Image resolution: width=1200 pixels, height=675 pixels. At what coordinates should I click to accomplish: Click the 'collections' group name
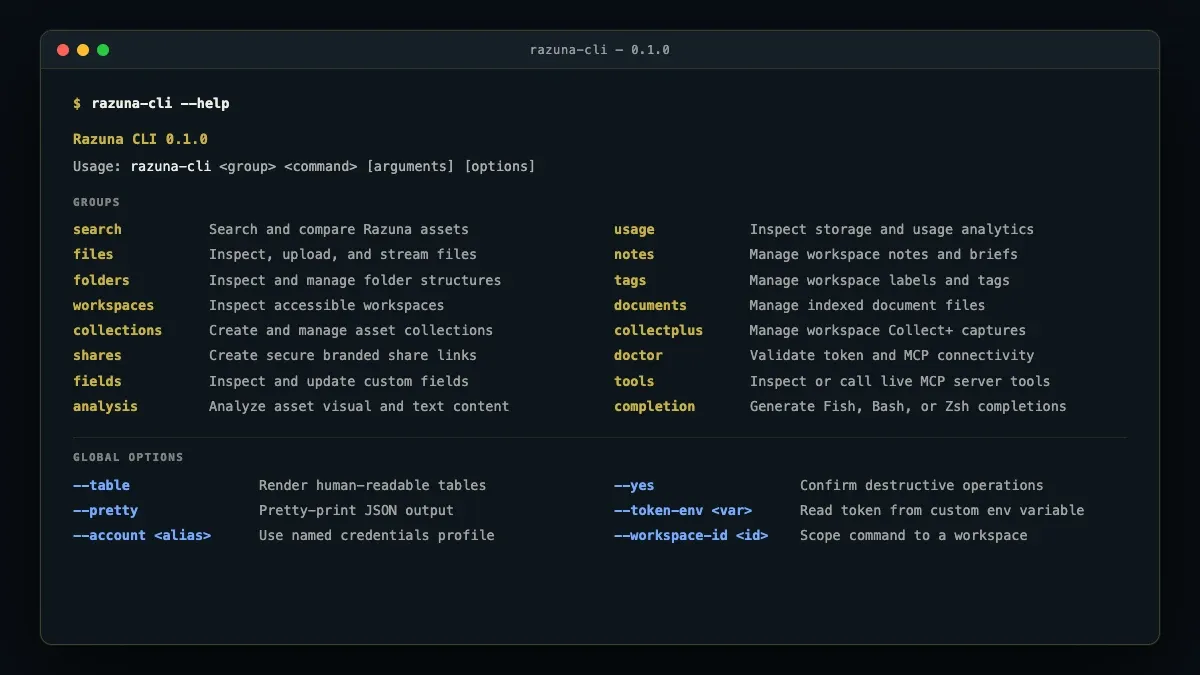tap(117, 330)
